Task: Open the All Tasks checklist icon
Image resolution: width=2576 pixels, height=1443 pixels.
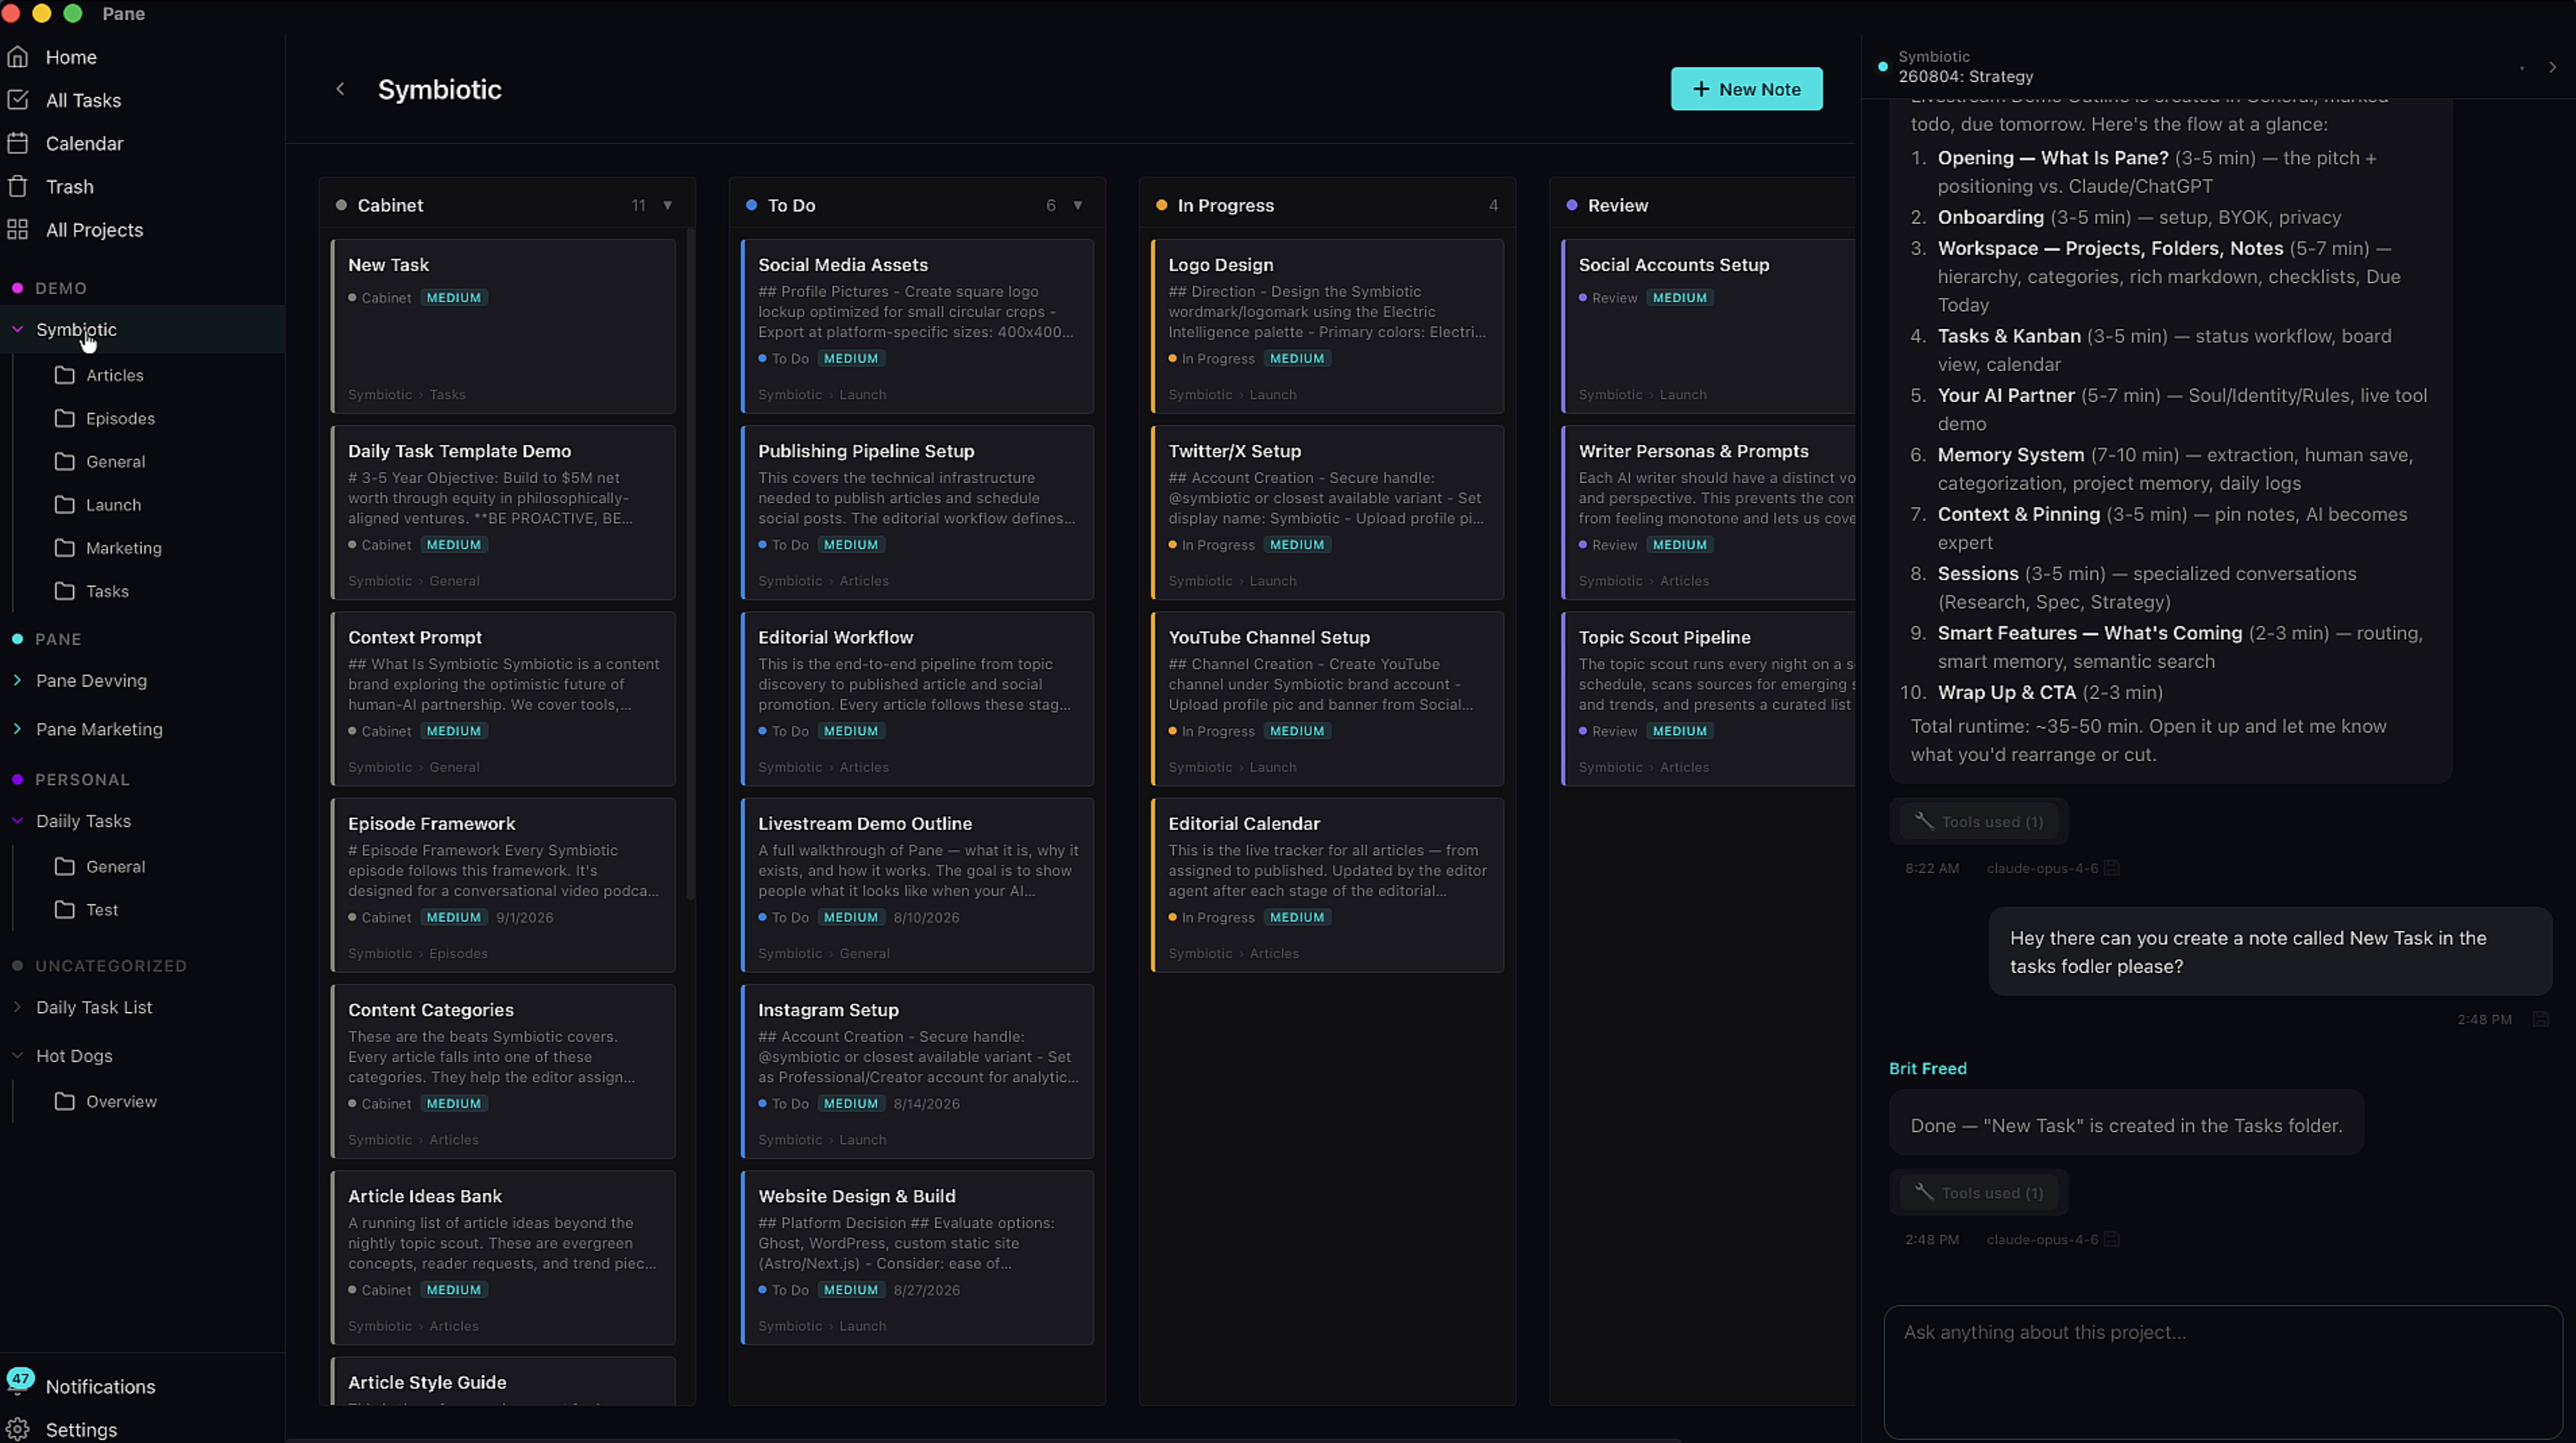Action: tap(17, 100)
